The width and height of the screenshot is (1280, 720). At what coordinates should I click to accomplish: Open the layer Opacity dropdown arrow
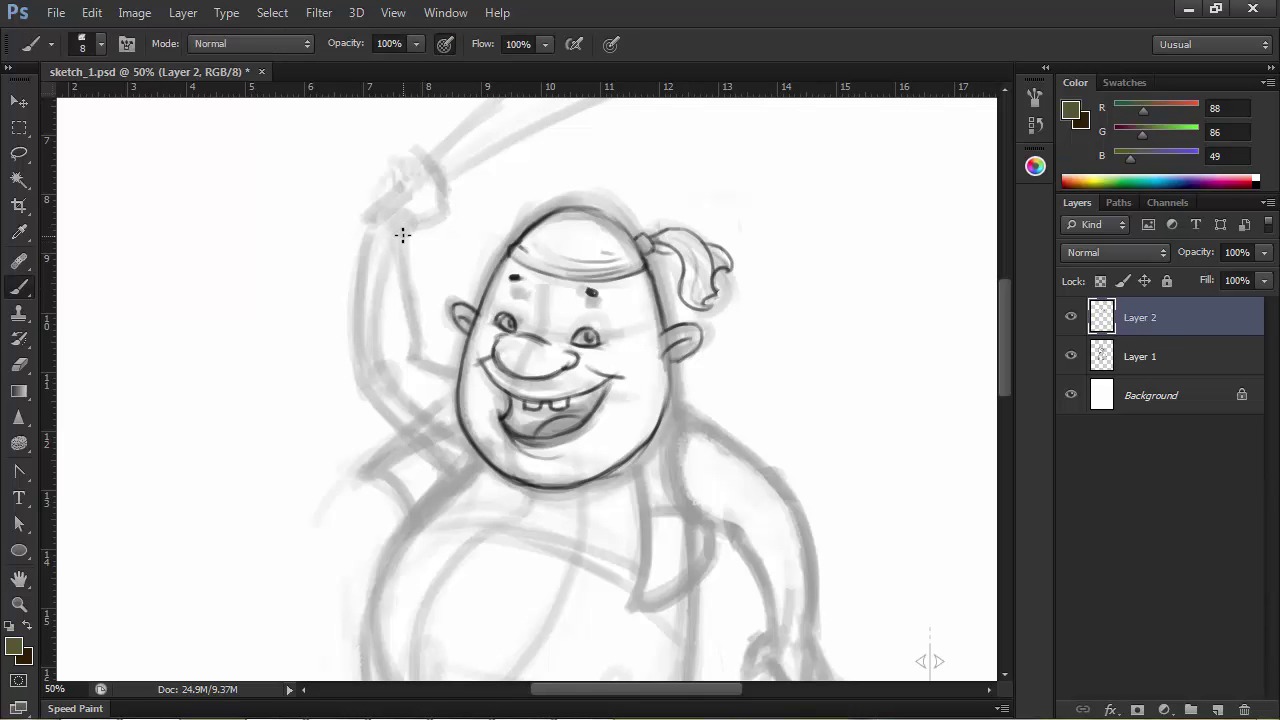[1264, 253]
